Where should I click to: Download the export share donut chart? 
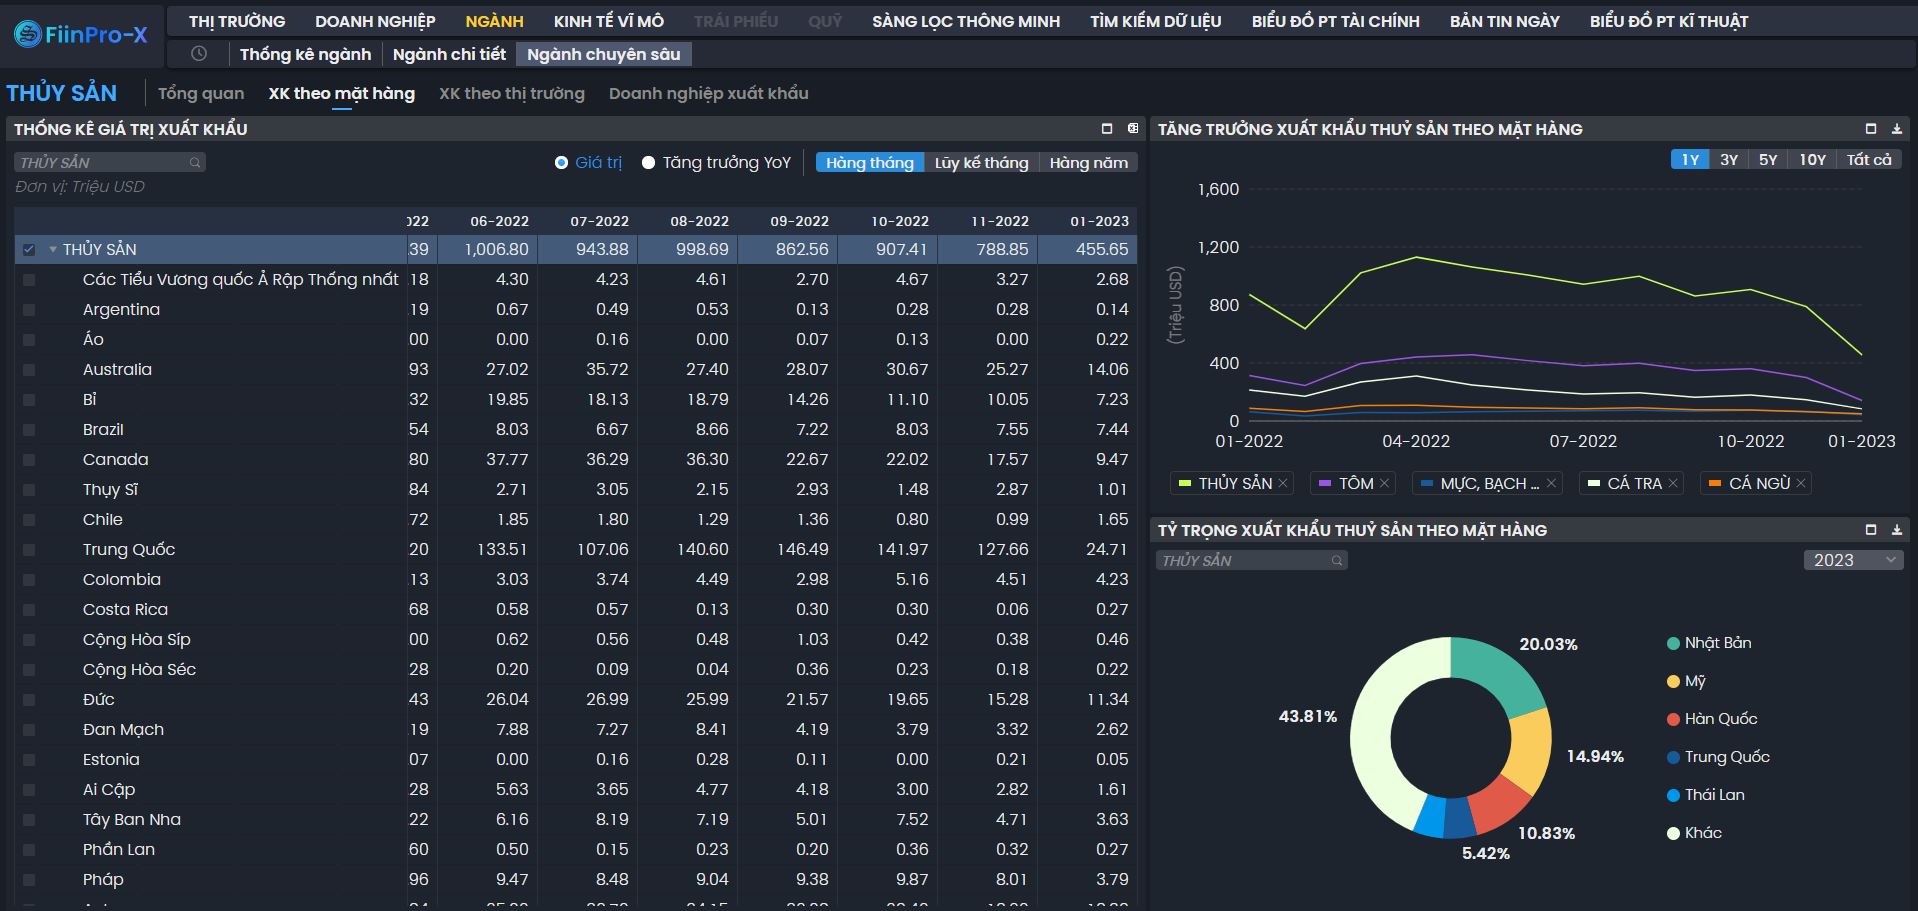point(1896,530)
